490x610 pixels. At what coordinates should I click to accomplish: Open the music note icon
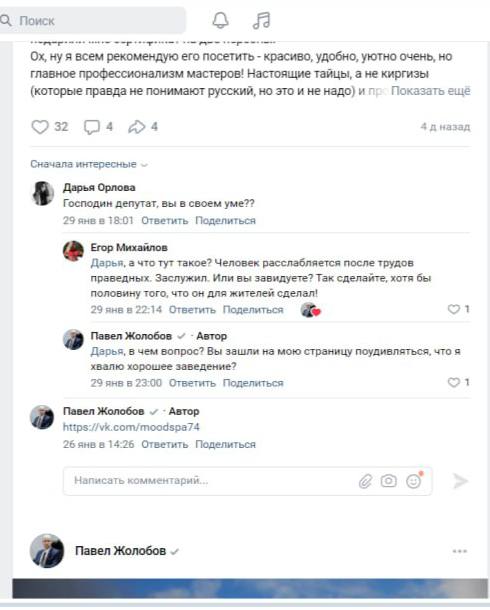click(261, 20)
